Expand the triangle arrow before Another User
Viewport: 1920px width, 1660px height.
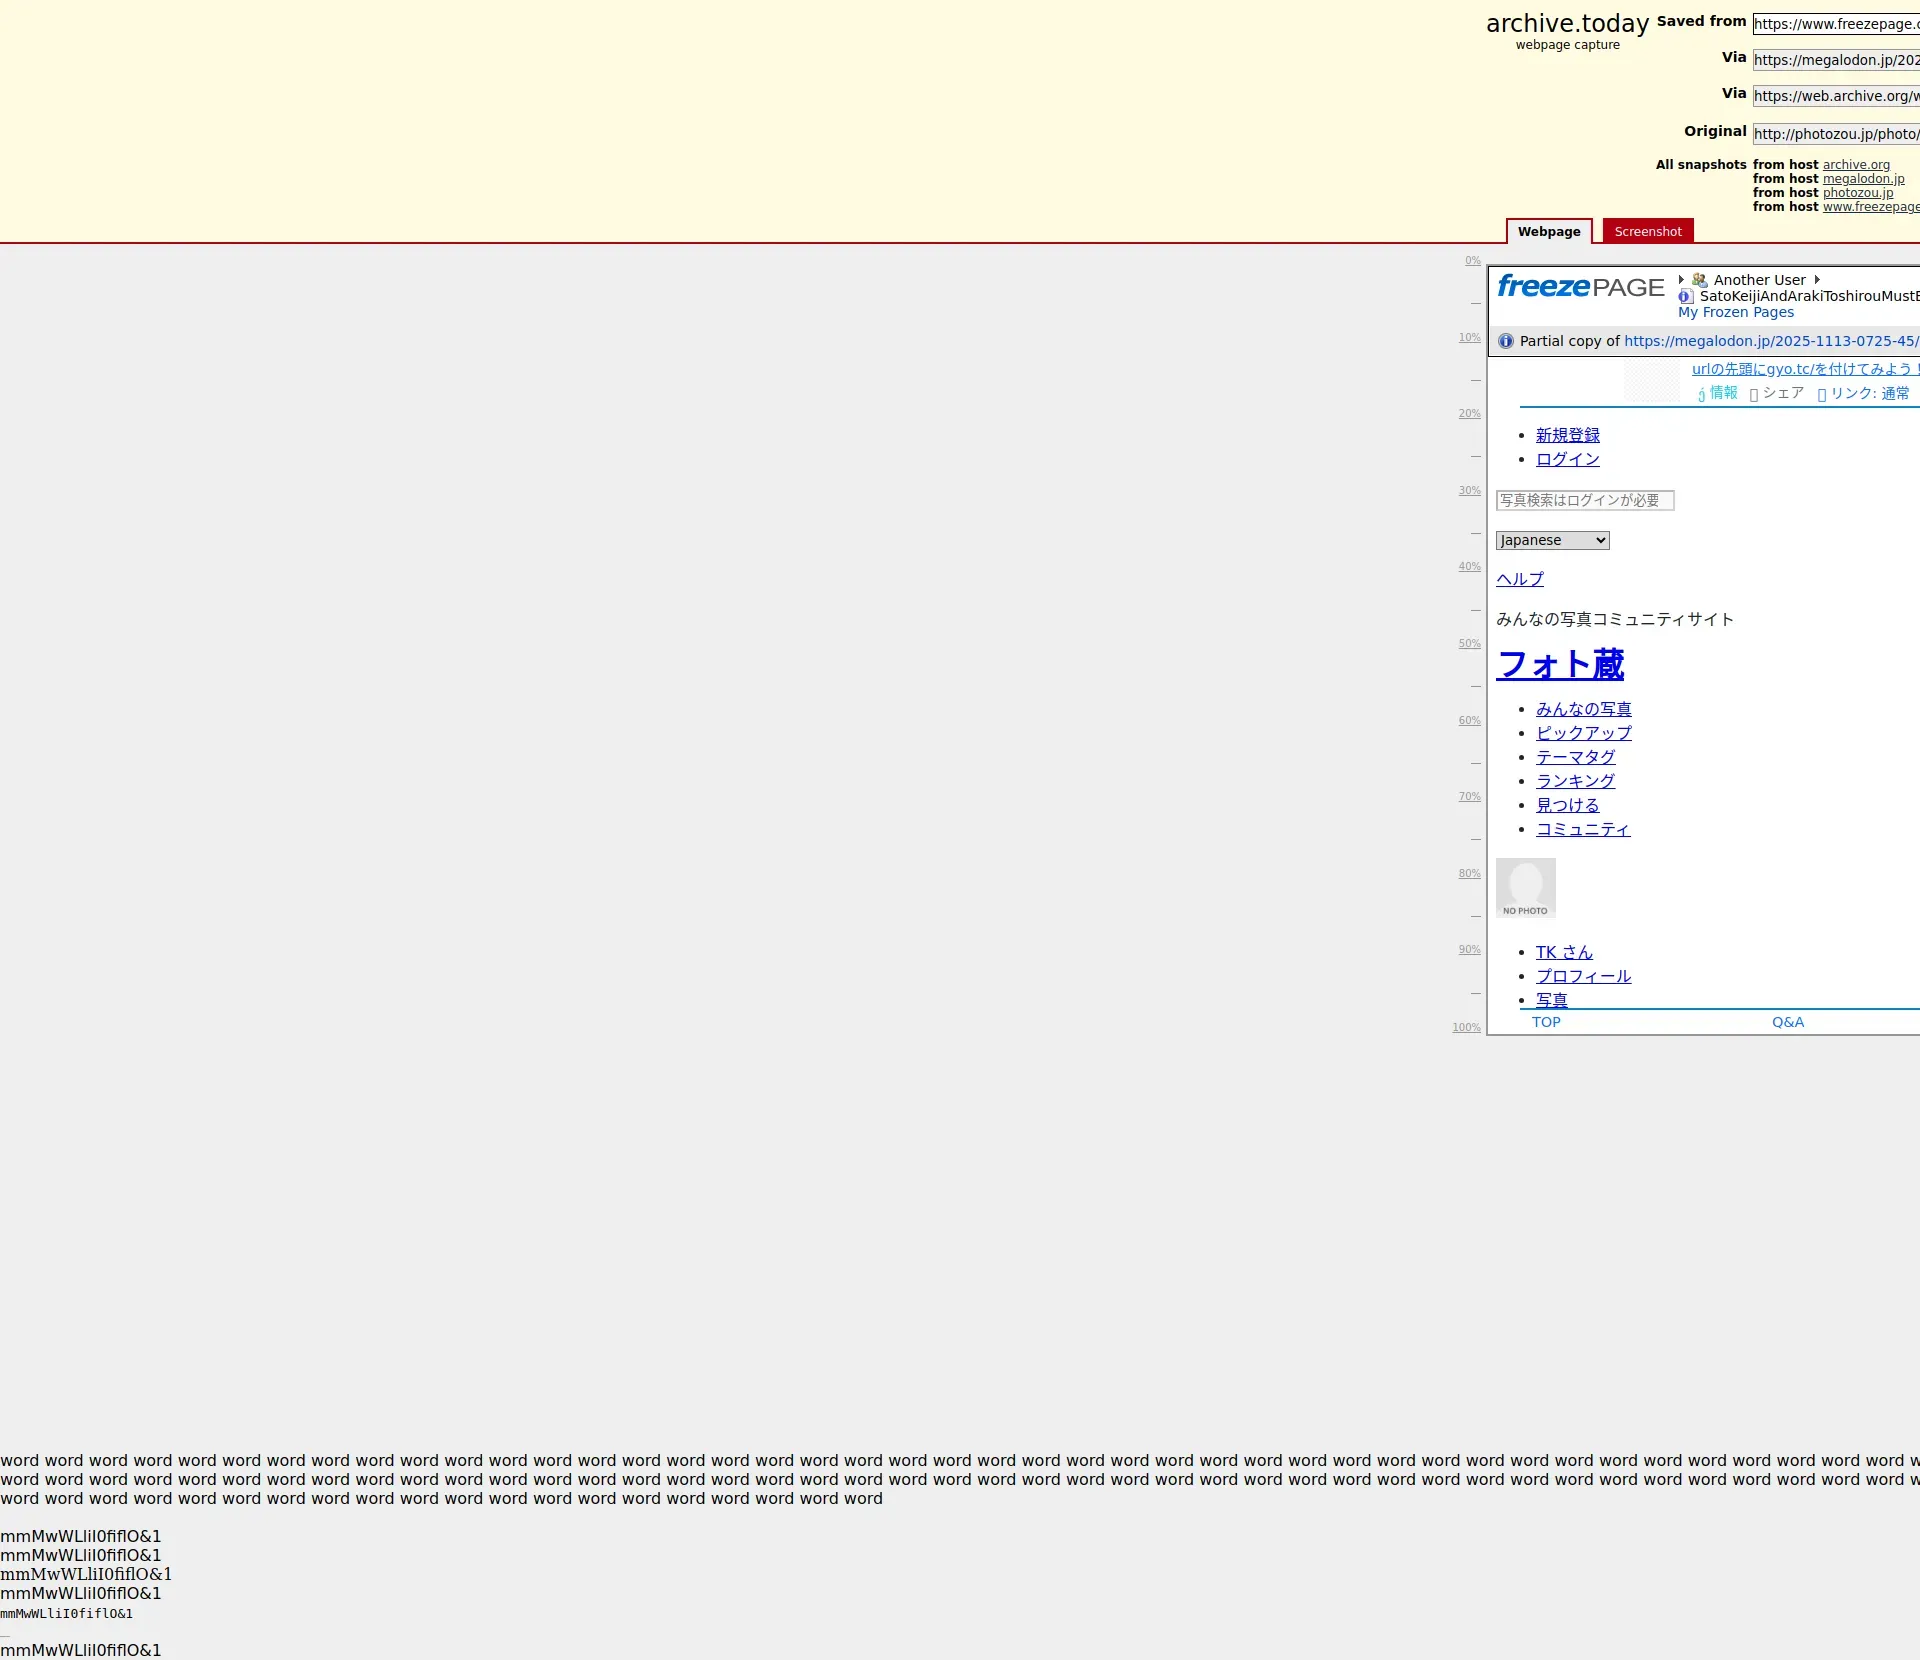pos(1681,280)
